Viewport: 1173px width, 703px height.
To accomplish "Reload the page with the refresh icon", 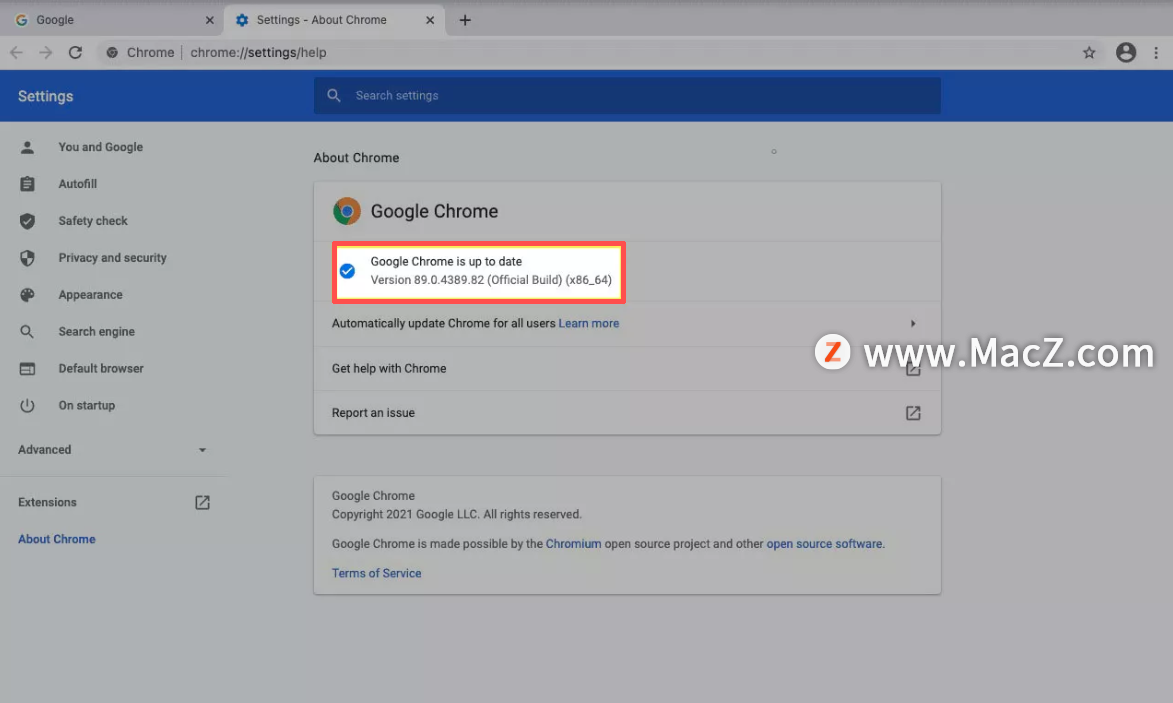I will pos(76,52).
